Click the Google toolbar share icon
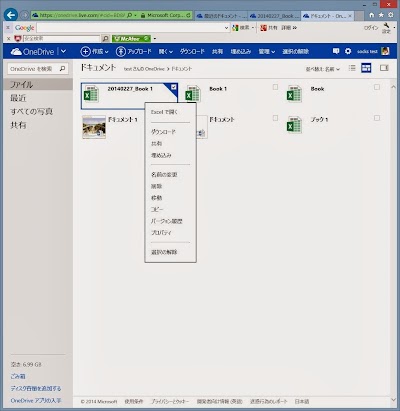Image resolution: width=400 pixels, height=411 pixels. tap(263, 28)
